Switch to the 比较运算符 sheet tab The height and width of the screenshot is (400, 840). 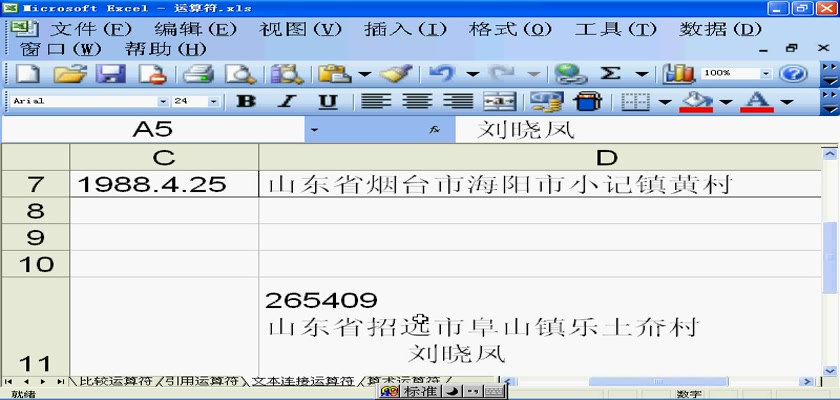116,381
